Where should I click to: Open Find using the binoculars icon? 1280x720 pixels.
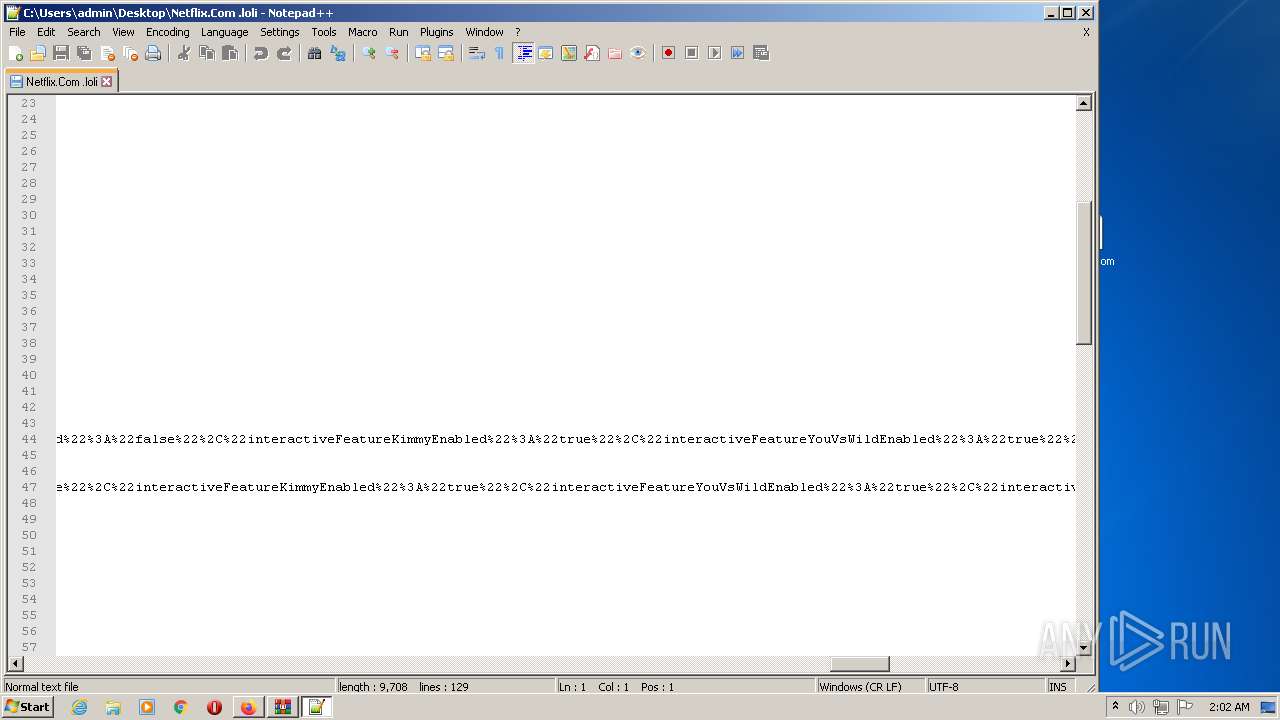pos(315,53)
